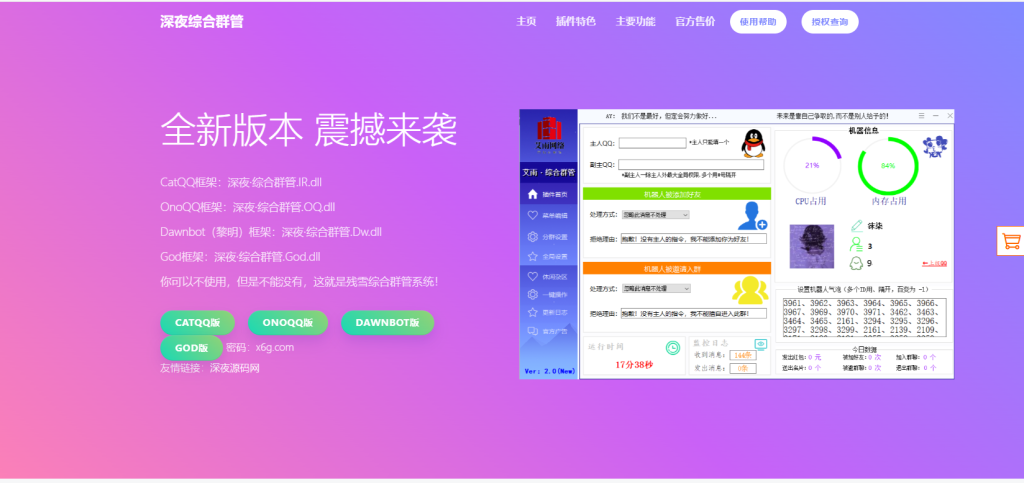
Task: Click the blue add-friend person icon
Action: 752,216
